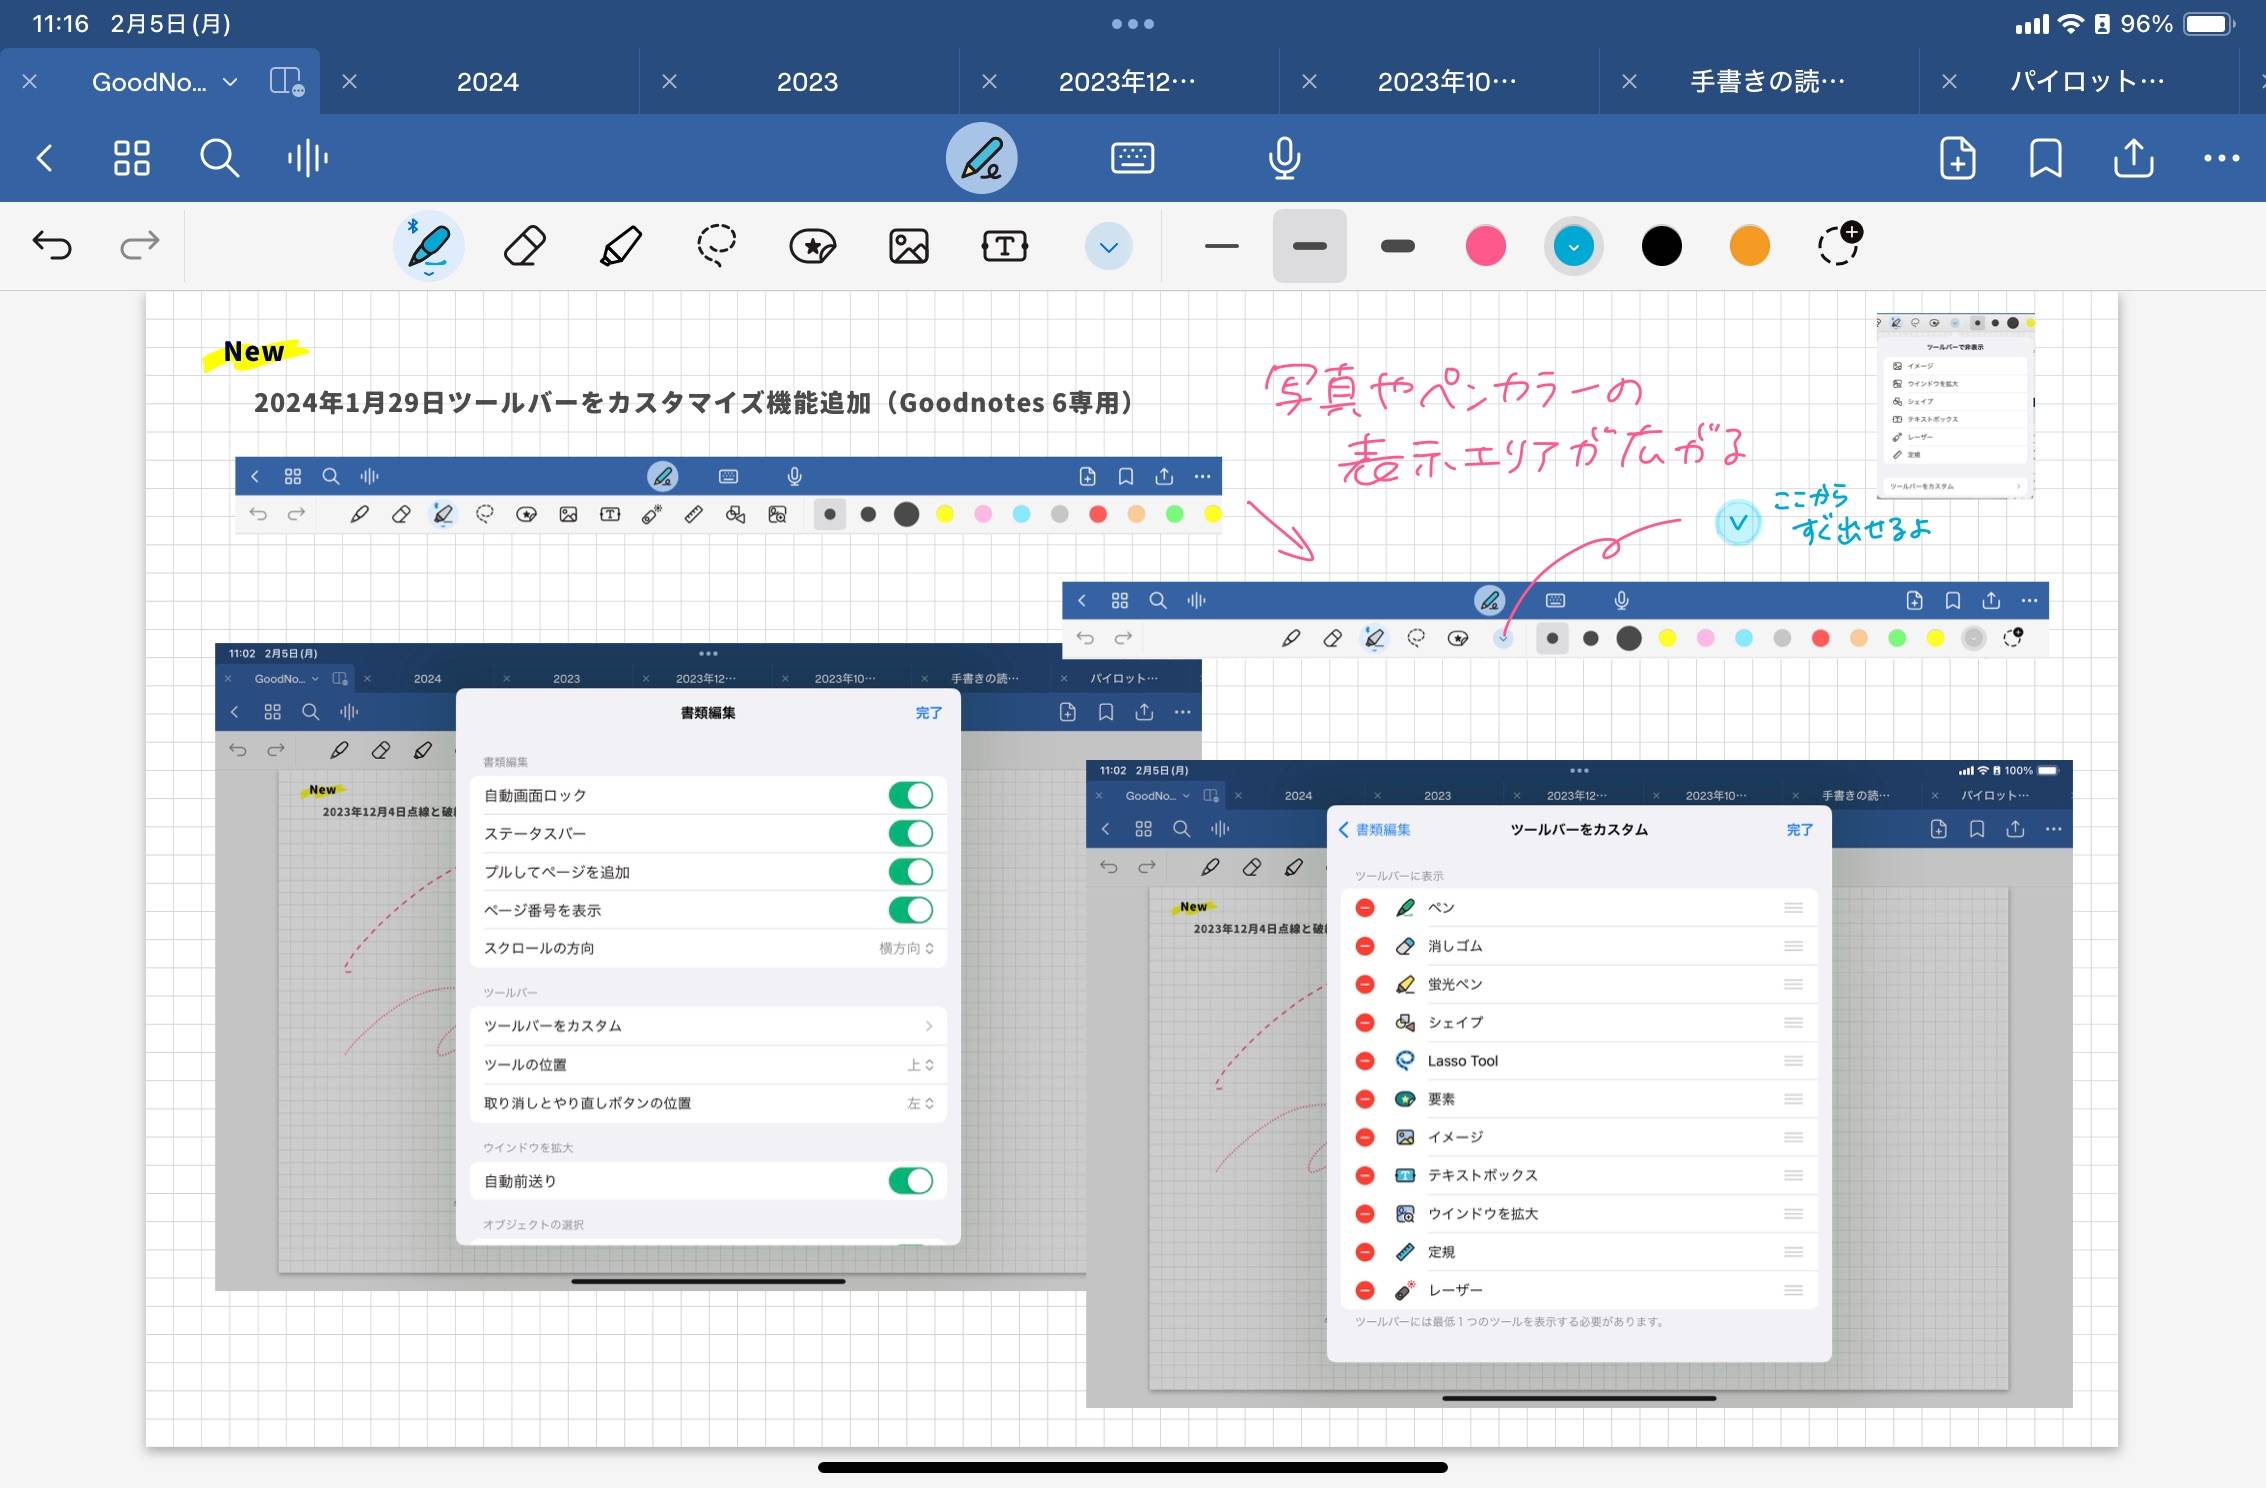Screen dimensions: 2266x1488
Task: Toggle 自動前送り switch in pasted screenshot
Action: point(910,1181)
